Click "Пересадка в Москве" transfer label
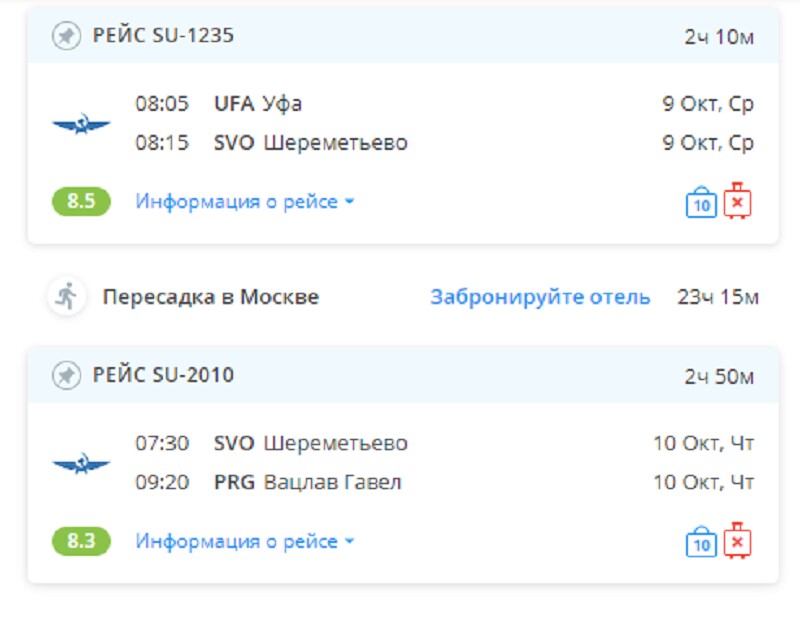The height and width of the screenshot is (637, 800). click(x=210, y=297)
